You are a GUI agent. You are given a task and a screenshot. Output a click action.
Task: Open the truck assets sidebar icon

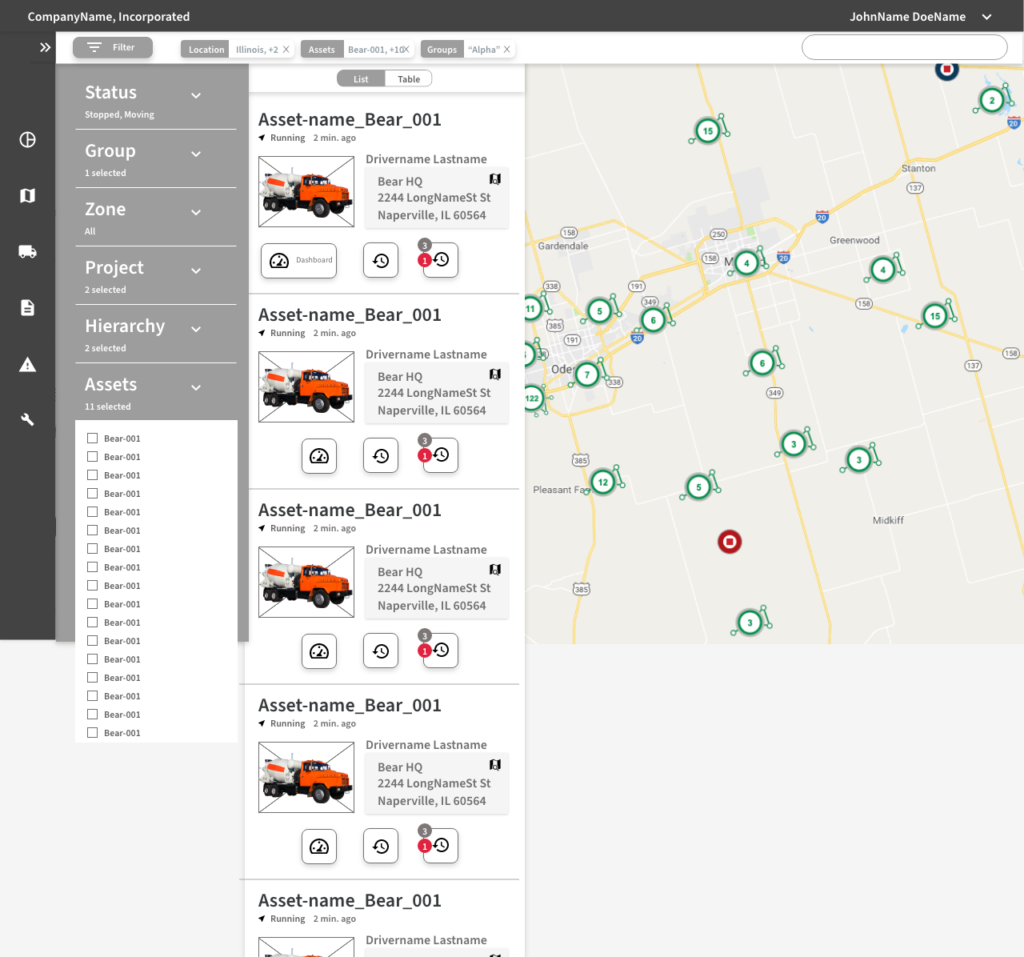click(28, 252)
